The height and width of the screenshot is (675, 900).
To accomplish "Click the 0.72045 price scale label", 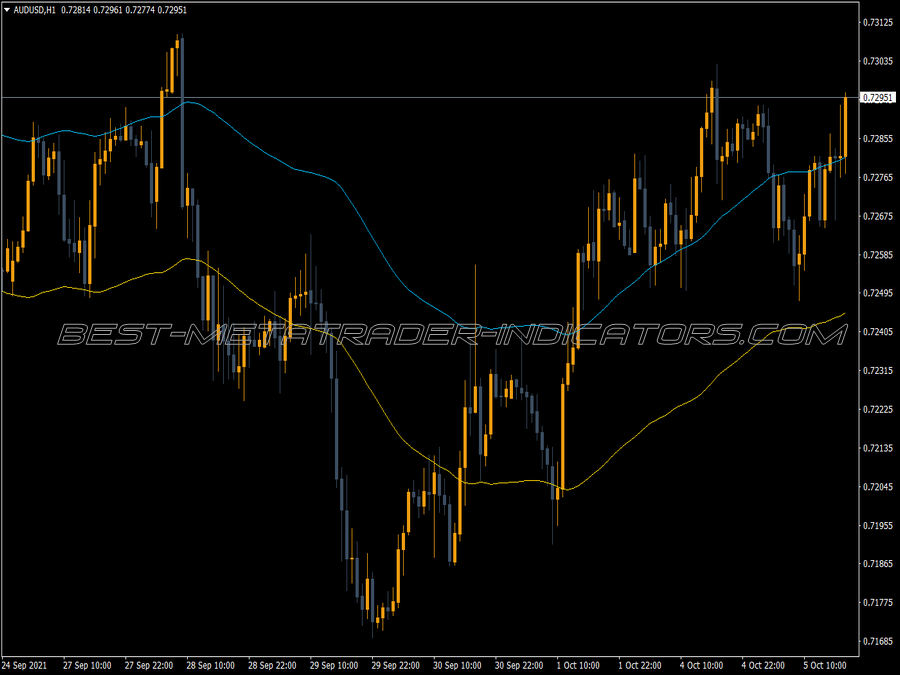I will point(878,487).
